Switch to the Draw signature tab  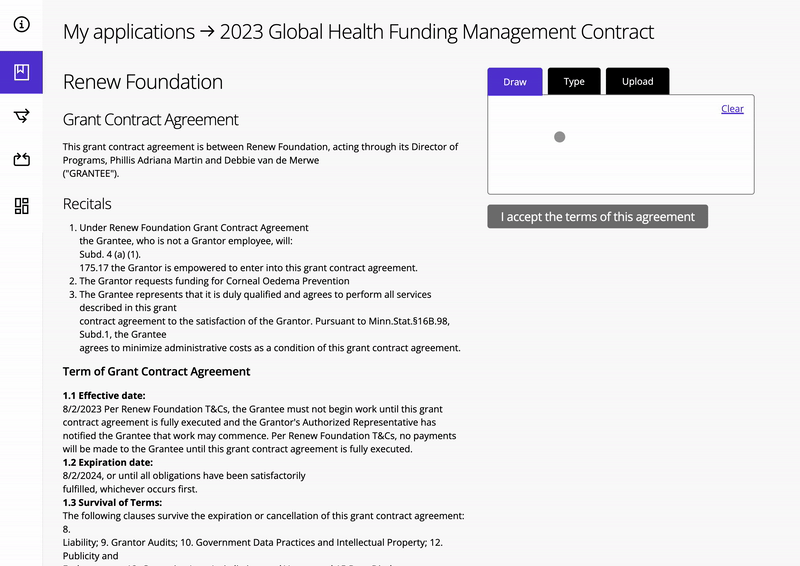click(515, 82)
